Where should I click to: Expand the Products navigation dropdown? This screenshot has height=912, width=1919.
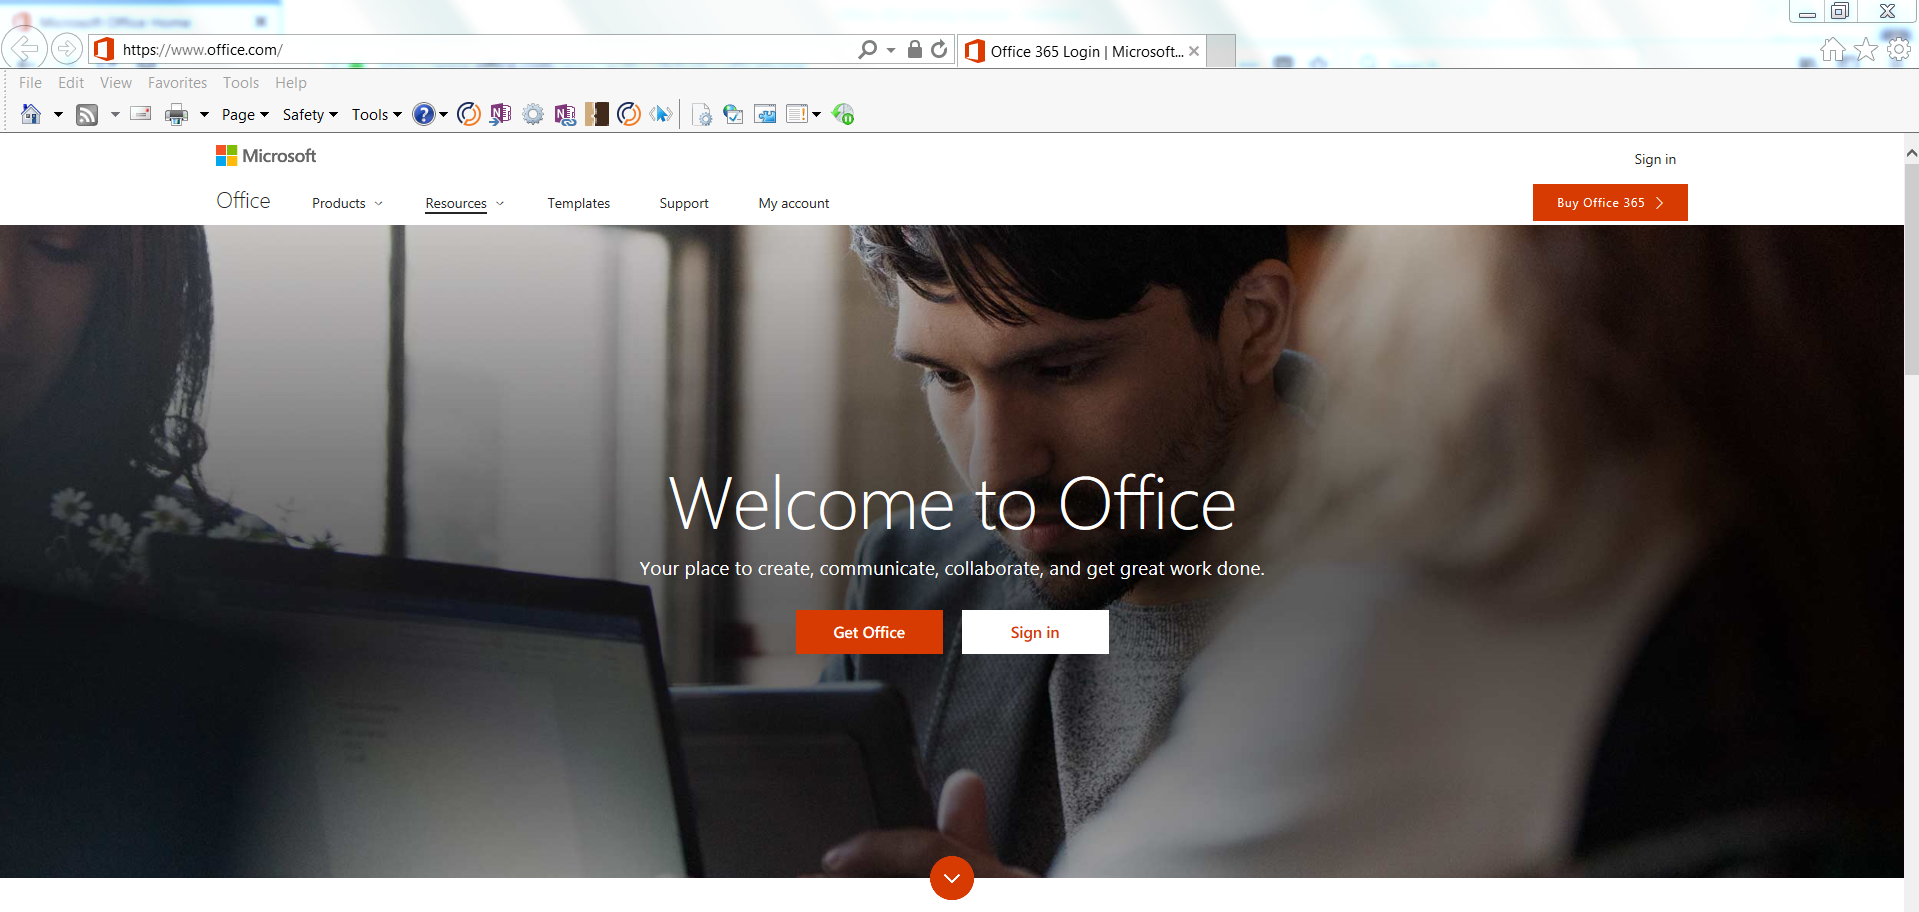tap(347, 203)
